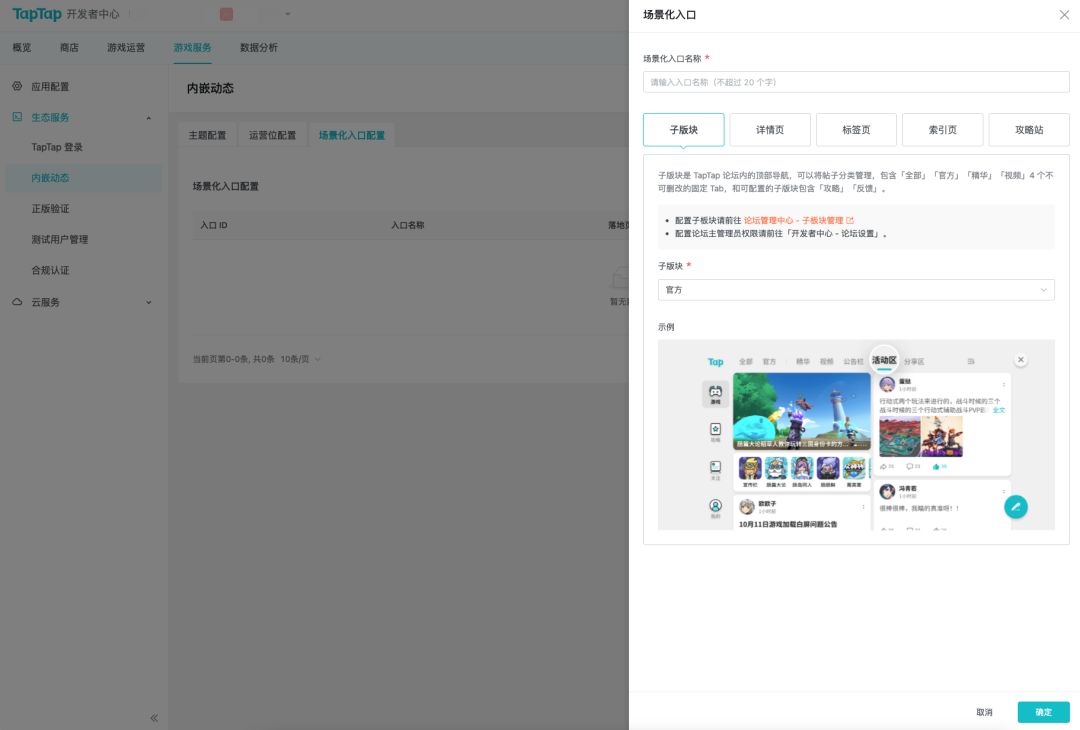The image size is (1080, 730).
Task: Click the 应用配置 gear icon in sidebar
Action: tap(17, 87)
